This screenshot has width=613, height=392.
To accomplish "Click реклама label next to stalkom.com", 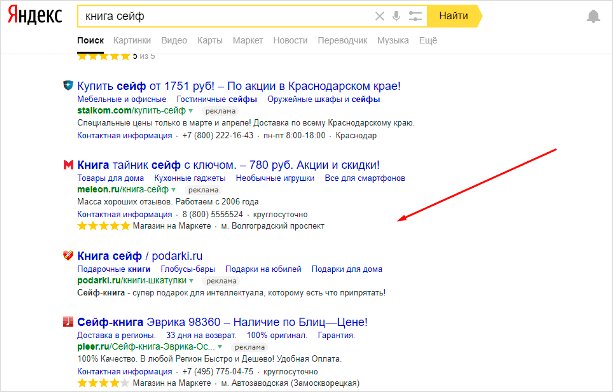I will [x=220, y=111].
